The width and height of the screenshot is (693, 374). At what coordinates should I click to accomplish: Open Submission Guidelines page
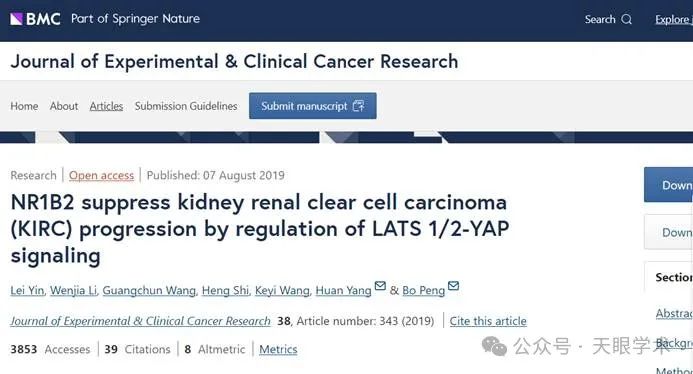point(186,106)
